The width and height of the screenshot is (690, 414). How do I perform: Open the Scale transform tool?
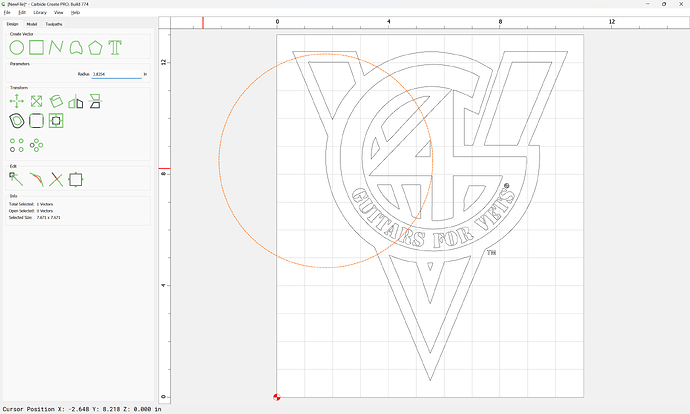pyautogui.click(x=36, y=101)
